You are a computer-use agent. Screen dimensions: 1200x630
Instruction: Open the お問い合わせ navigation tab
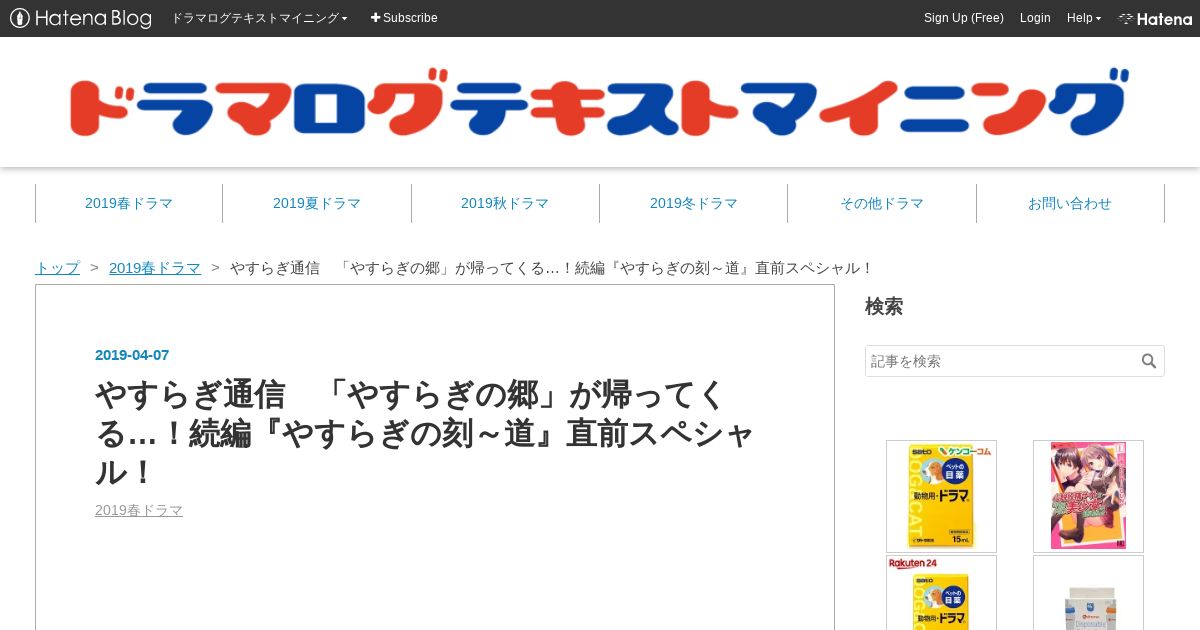(1070, 203)
